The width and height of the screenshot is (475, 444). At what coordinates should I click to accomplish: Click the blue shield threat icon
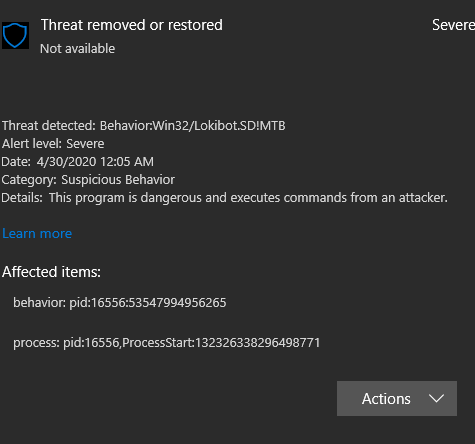(15, 35)
